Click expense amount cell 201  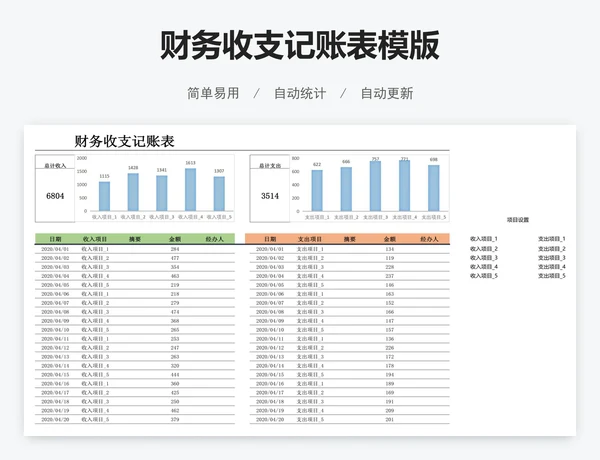390,419
